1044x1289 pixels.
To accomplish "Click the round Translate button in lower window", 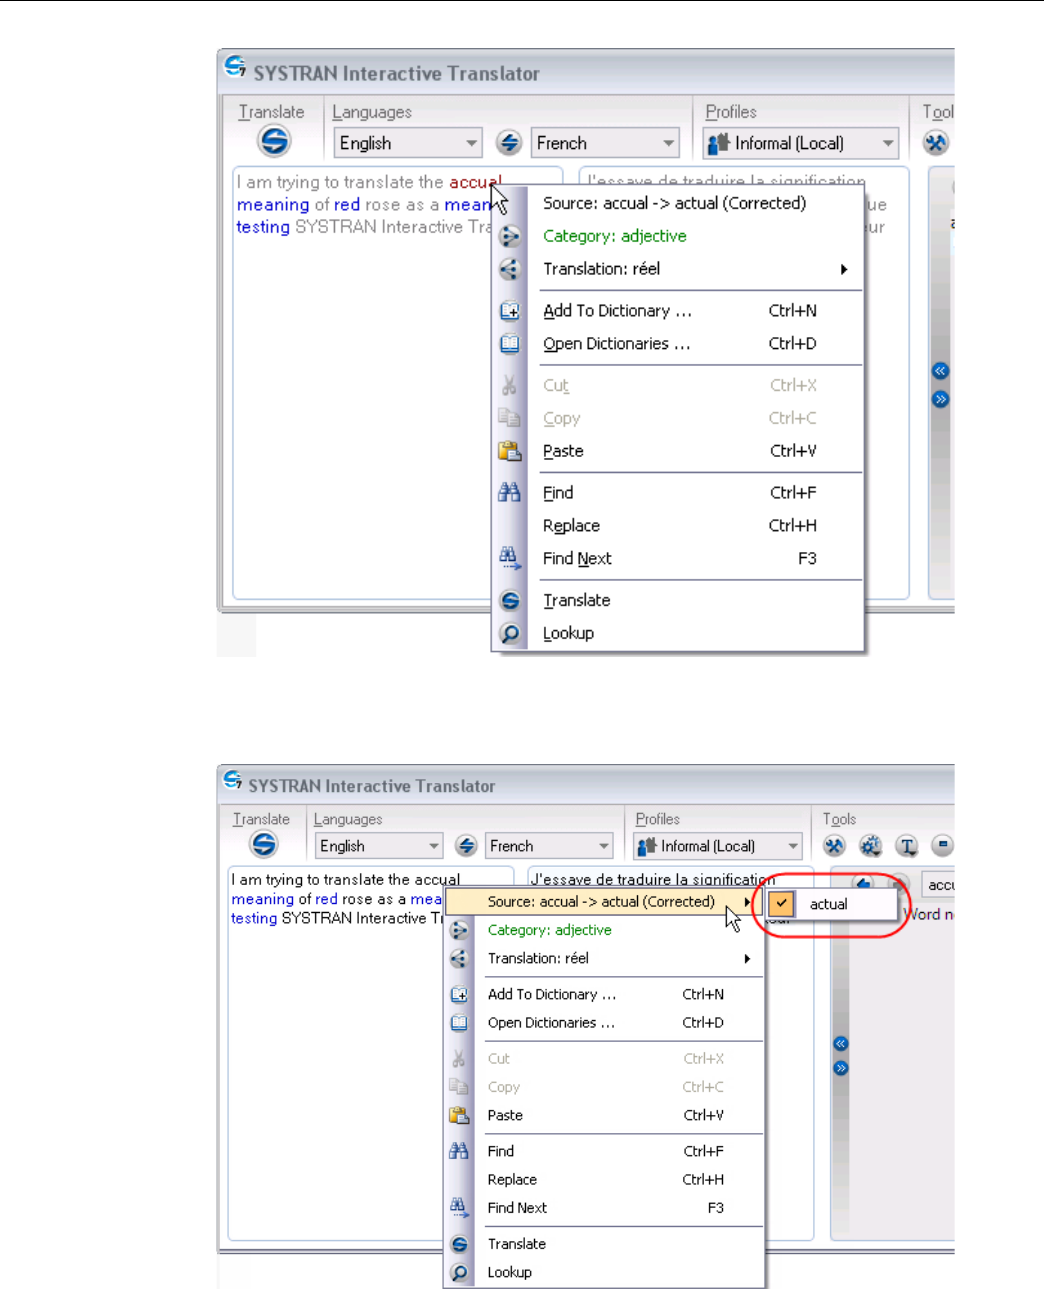I will pyautogui.click(x=264, y=844).
